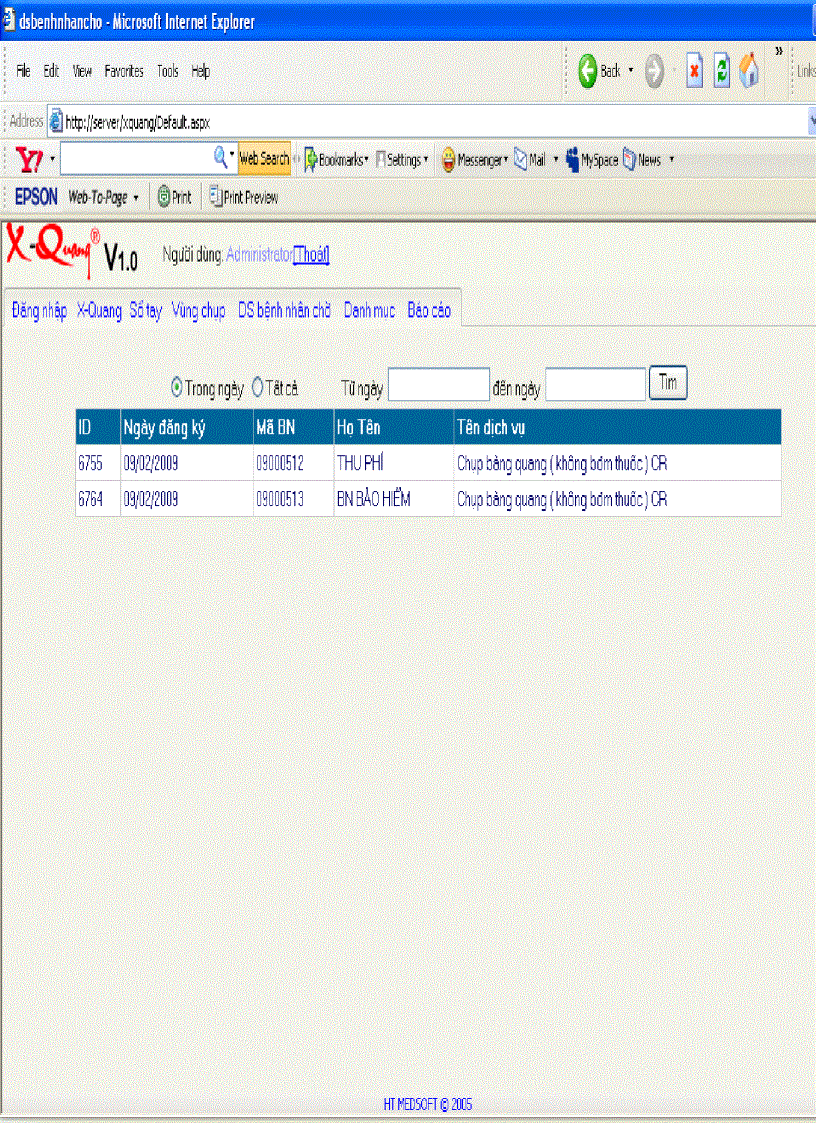The image size is (816, 1123).
Task: Refresh the current page
Action: point(722,70)
